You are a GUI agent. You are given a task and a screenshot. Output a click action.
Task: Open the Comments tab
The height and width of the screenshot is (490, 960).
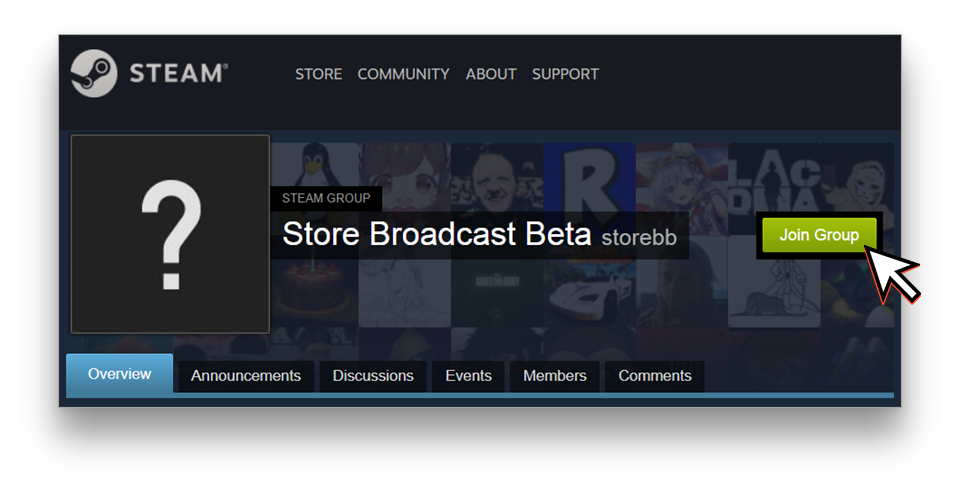pyautogui.click(x=654, y=376)
